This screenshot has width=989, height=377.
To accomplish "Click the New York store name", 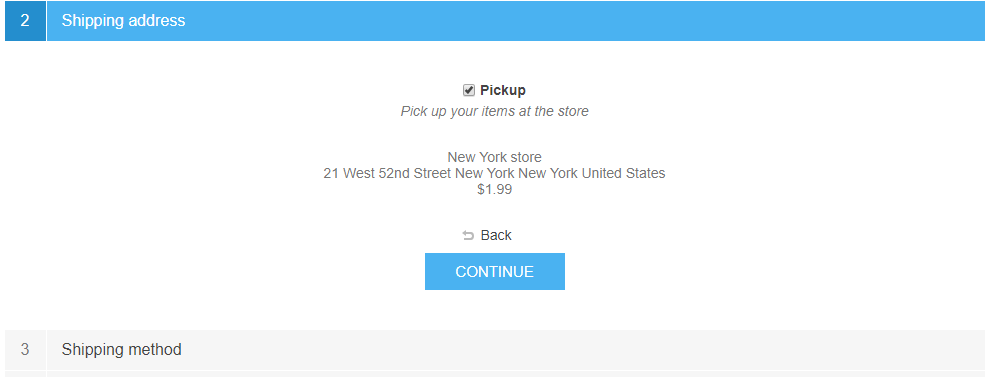I will click(494, 157).
